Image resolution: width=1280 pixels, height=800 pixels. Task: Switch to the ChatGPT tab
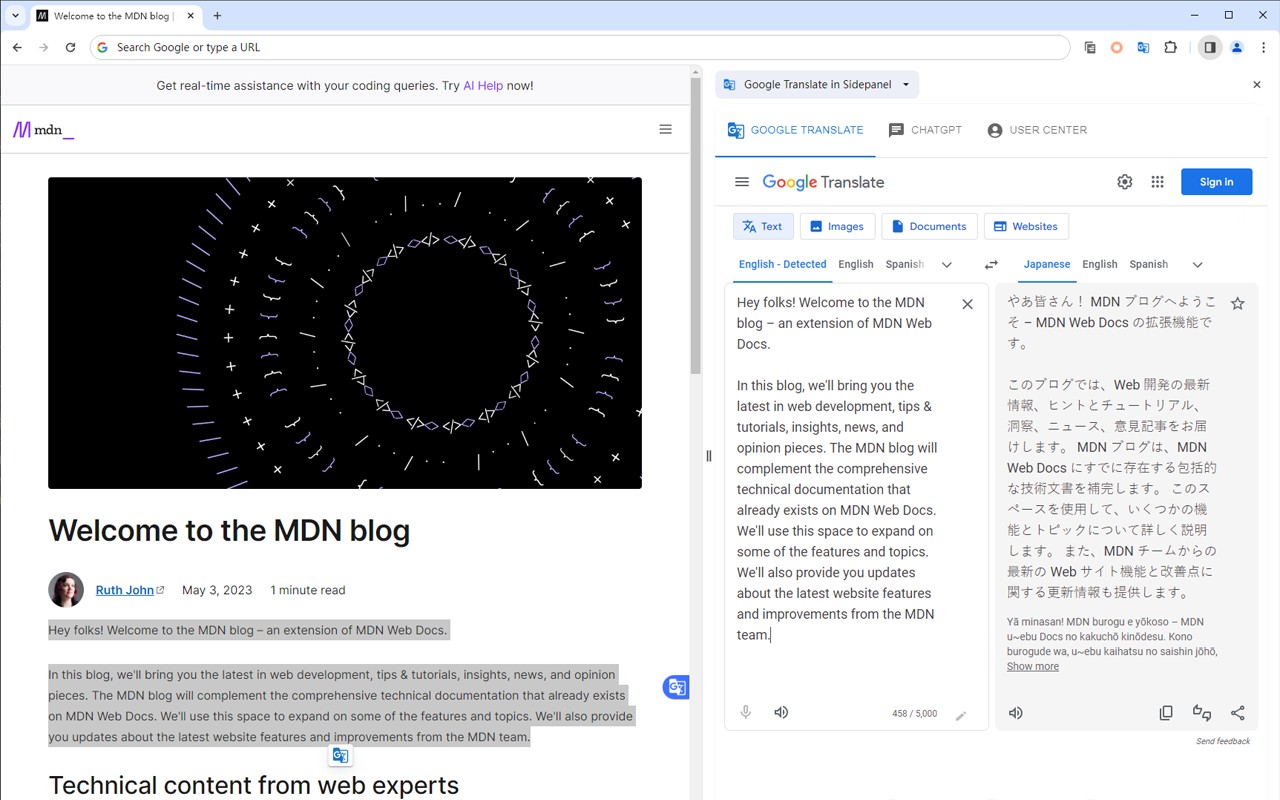(925, 130)
